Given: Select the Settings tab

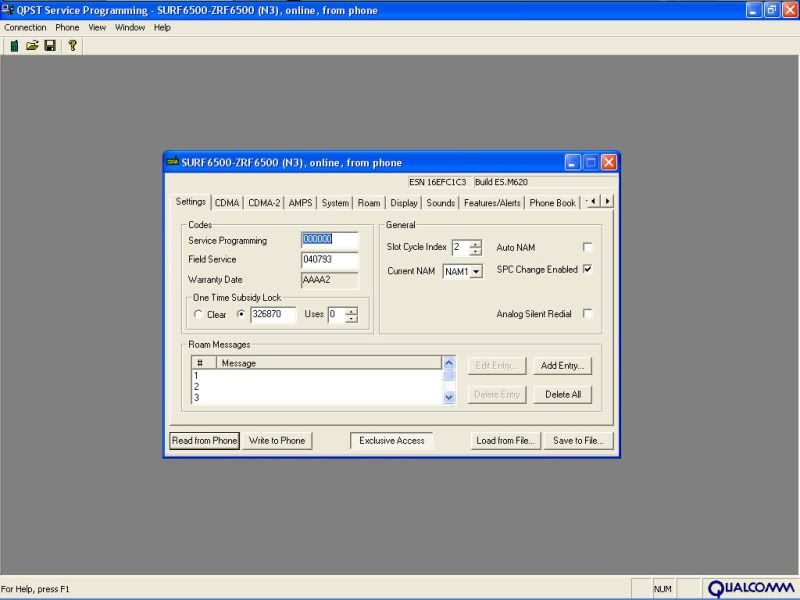Looking at the screenshot, I should [x=190, y=202].
